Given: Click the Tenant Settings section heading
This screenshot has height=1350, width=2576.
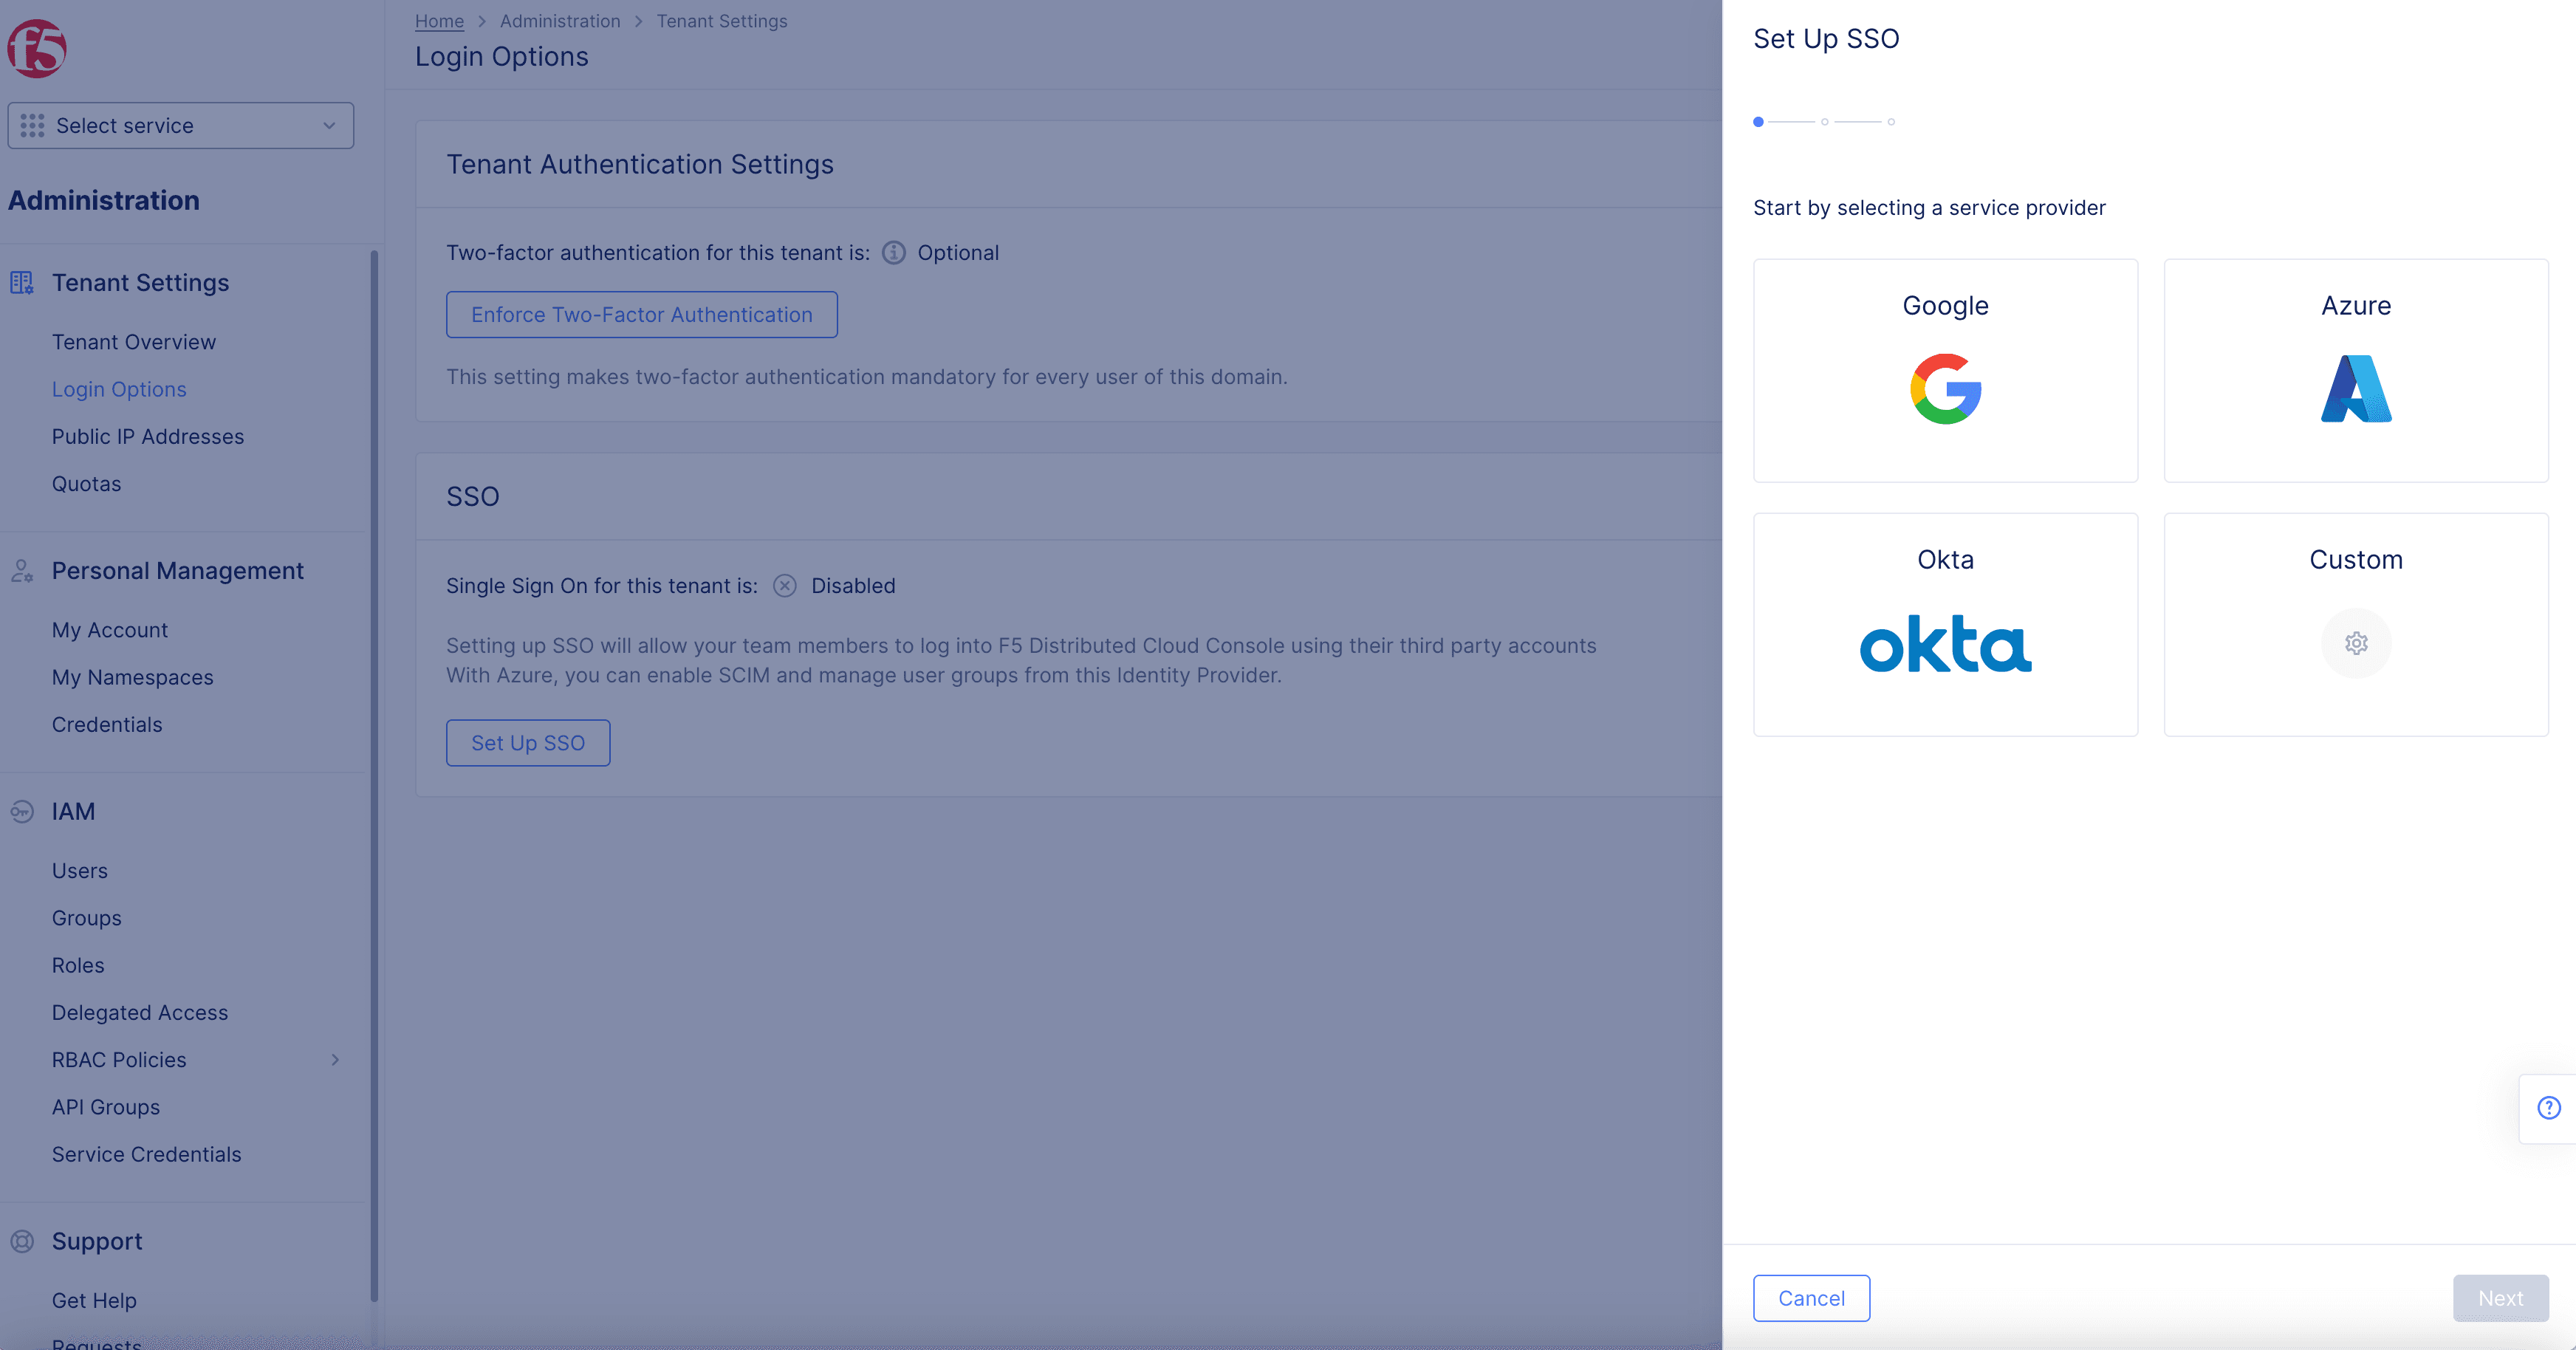Looking at the screenshot, I should pos(141,283).
